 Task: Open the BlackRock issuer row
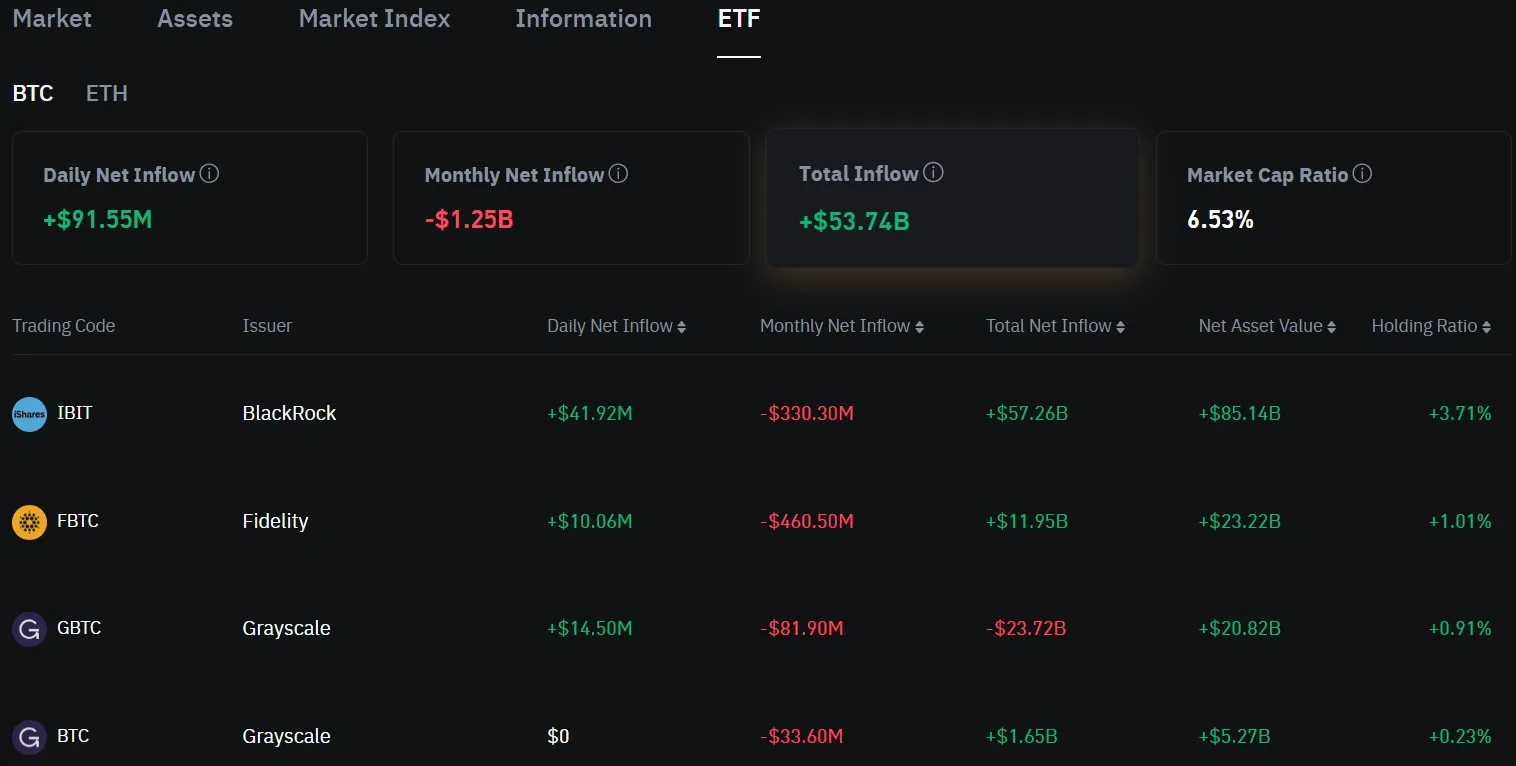pos(762,413)
